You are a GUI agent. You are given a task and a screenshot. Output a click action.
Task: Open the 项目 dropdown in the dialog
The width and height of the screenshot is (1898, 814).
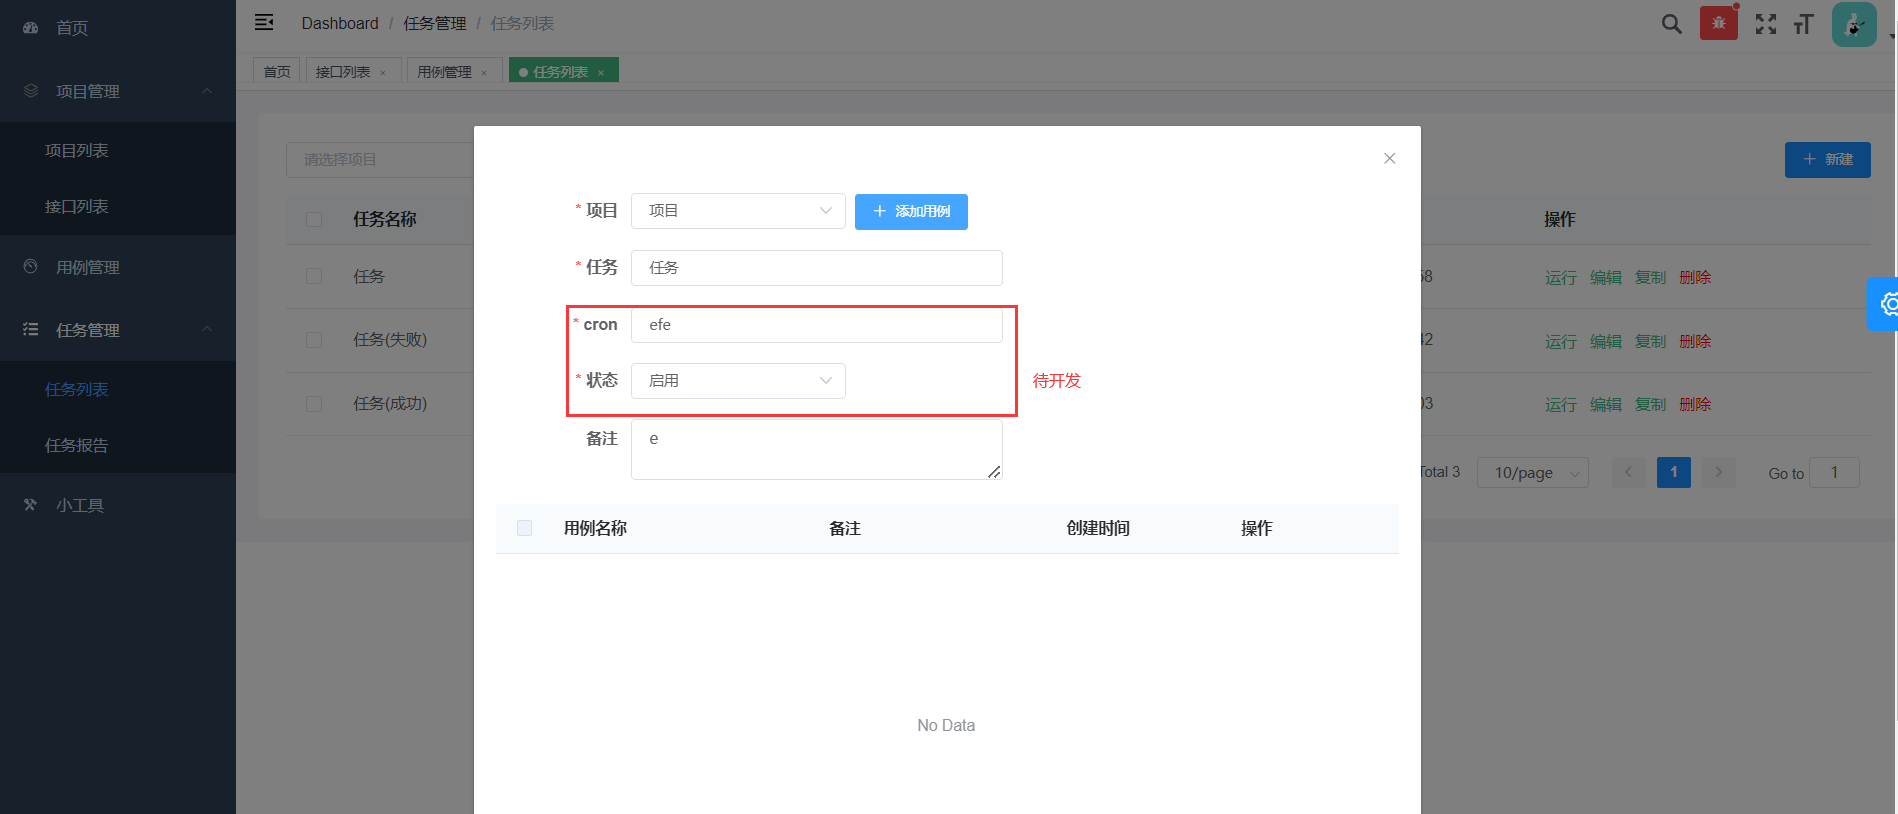738,211
